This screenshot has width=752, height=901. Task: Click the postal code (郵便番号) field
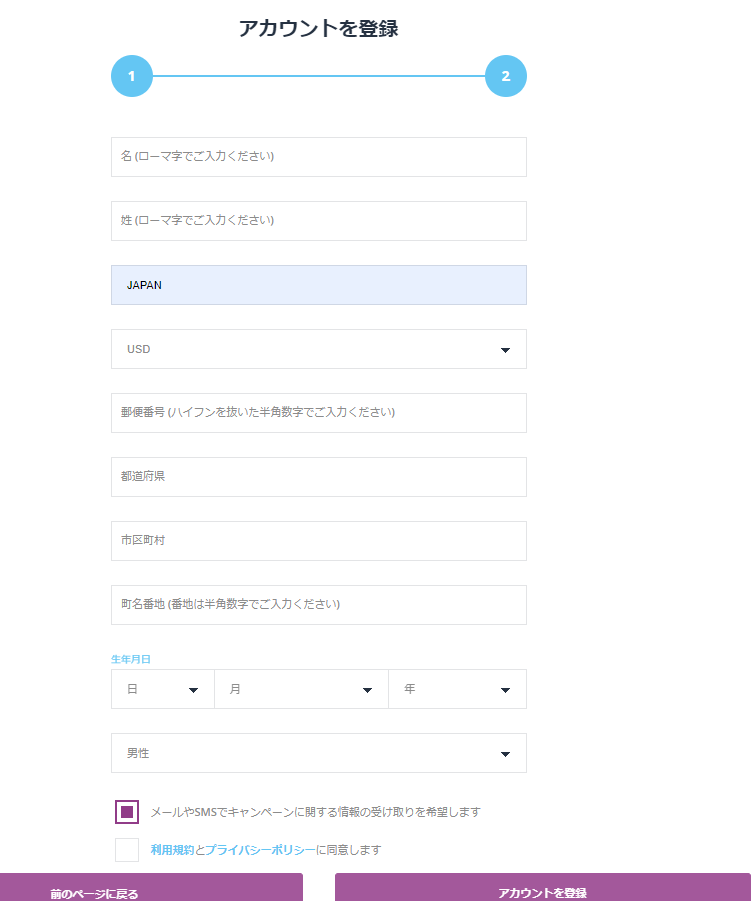click(x=318, y=413)
